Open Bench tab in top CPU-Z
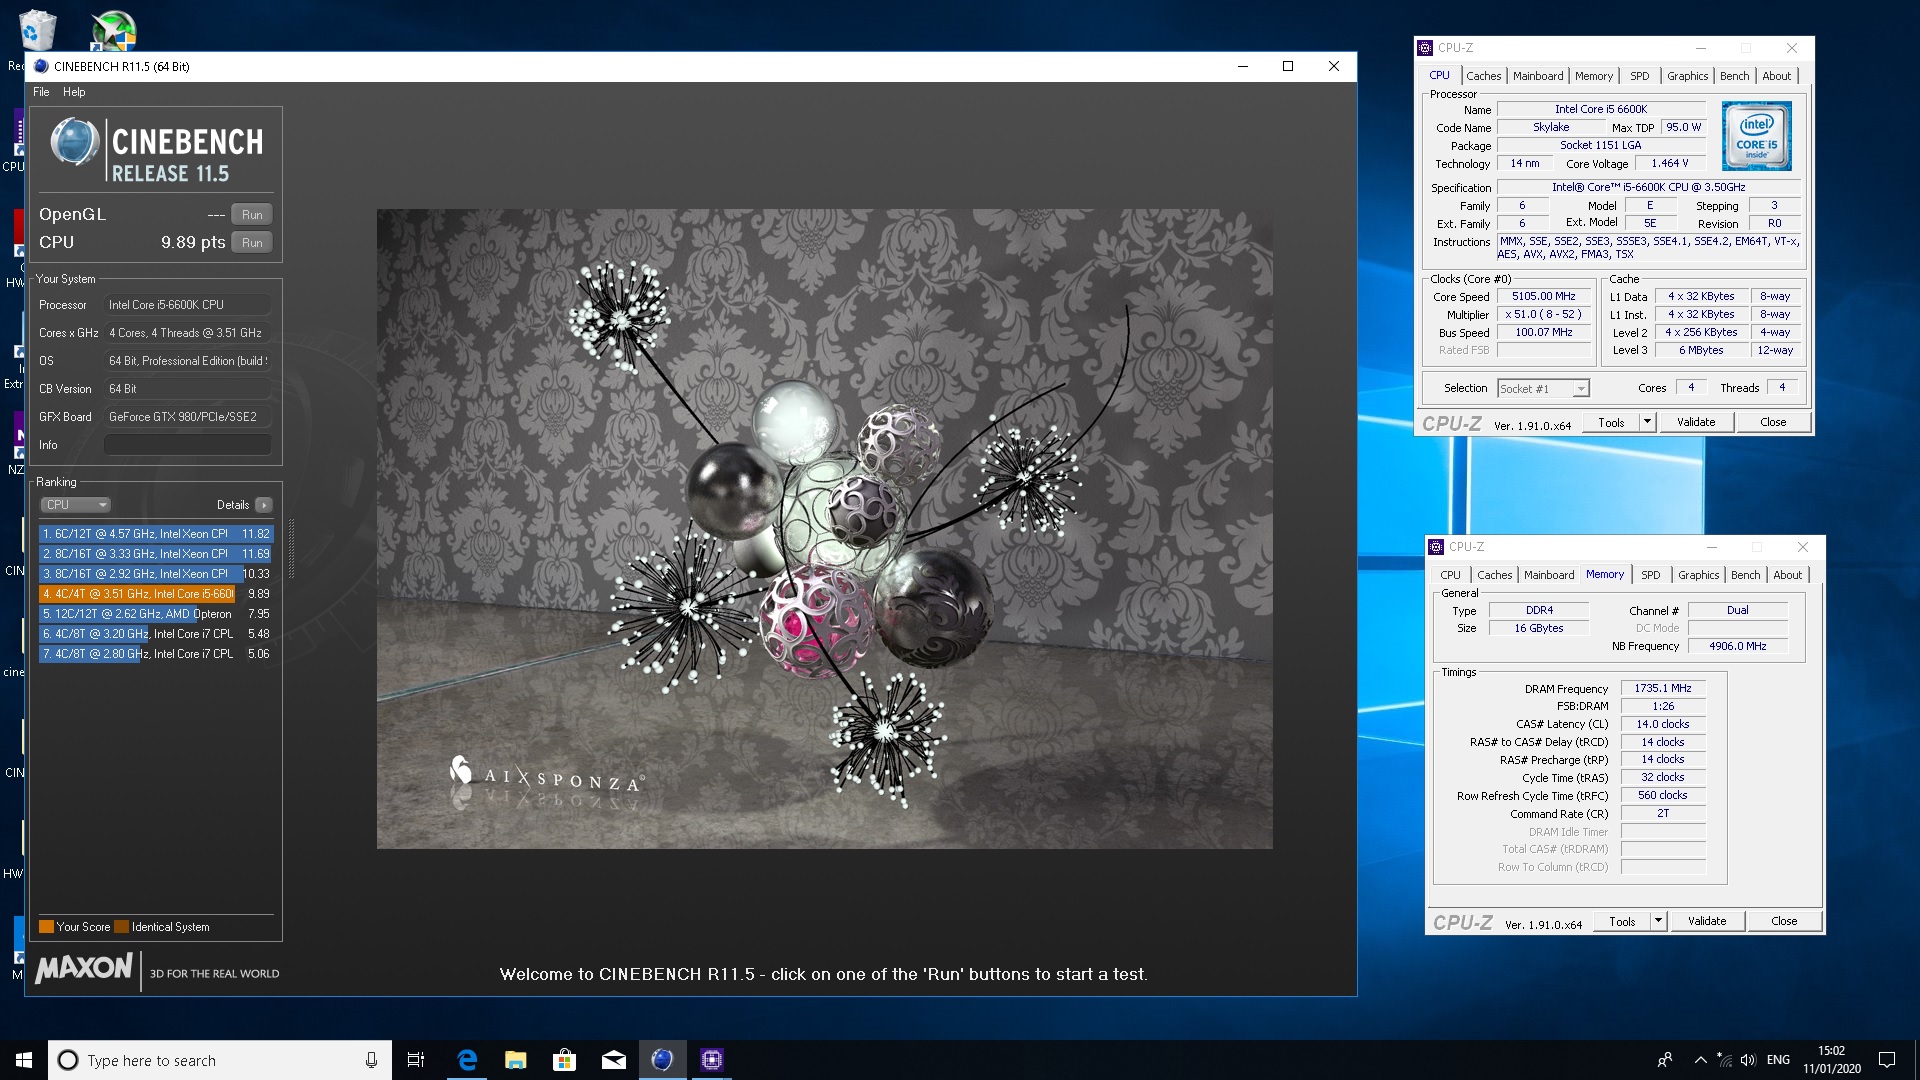 tap(1735, 76)
